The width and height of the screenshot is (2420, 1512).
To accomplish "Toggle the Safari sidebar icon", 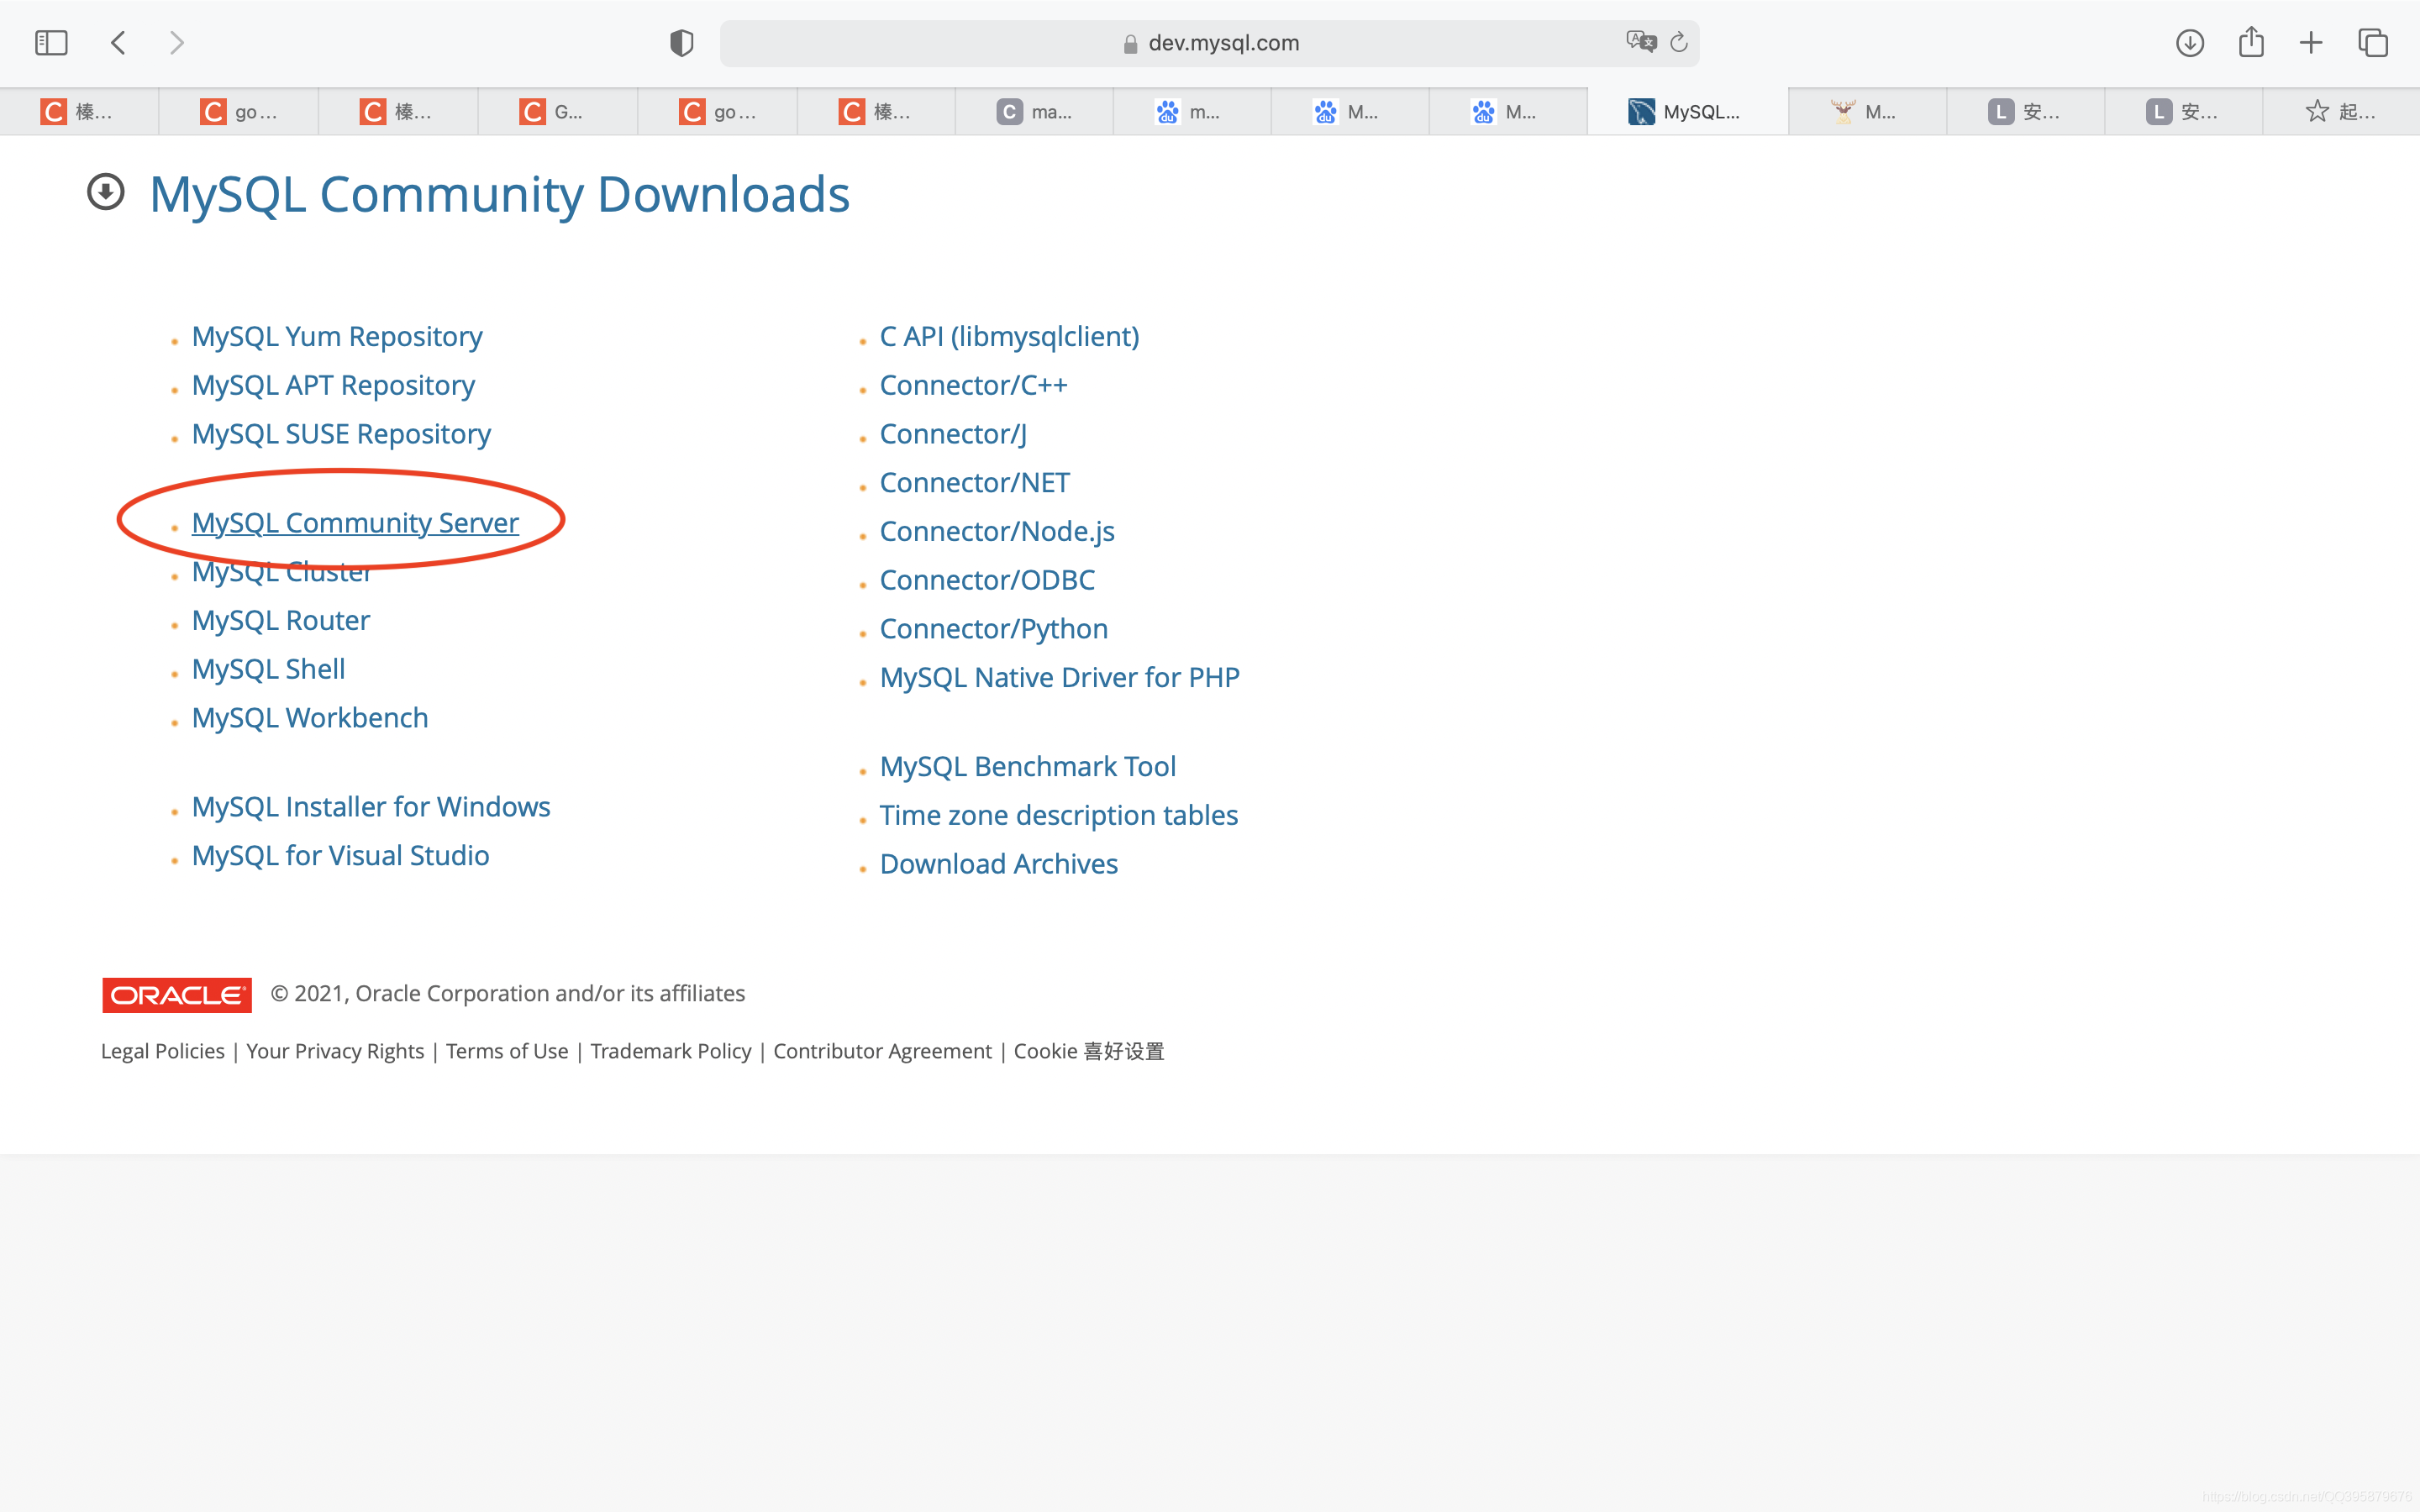I will 51,43.
